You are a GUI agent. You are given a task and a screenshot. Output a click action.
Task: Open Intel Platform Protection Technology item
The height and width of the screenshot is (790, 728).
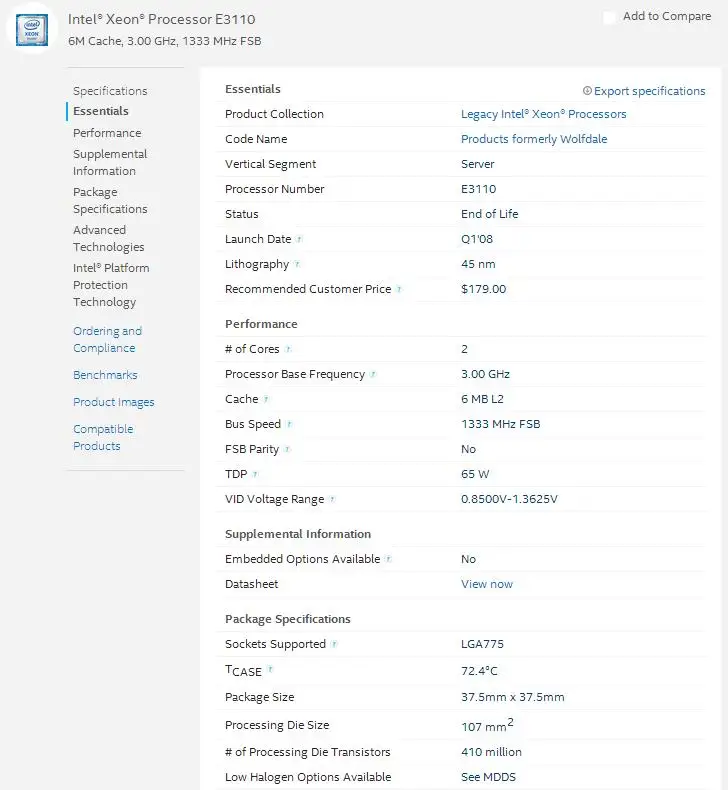pyautogui.click(x=111, y=285)
